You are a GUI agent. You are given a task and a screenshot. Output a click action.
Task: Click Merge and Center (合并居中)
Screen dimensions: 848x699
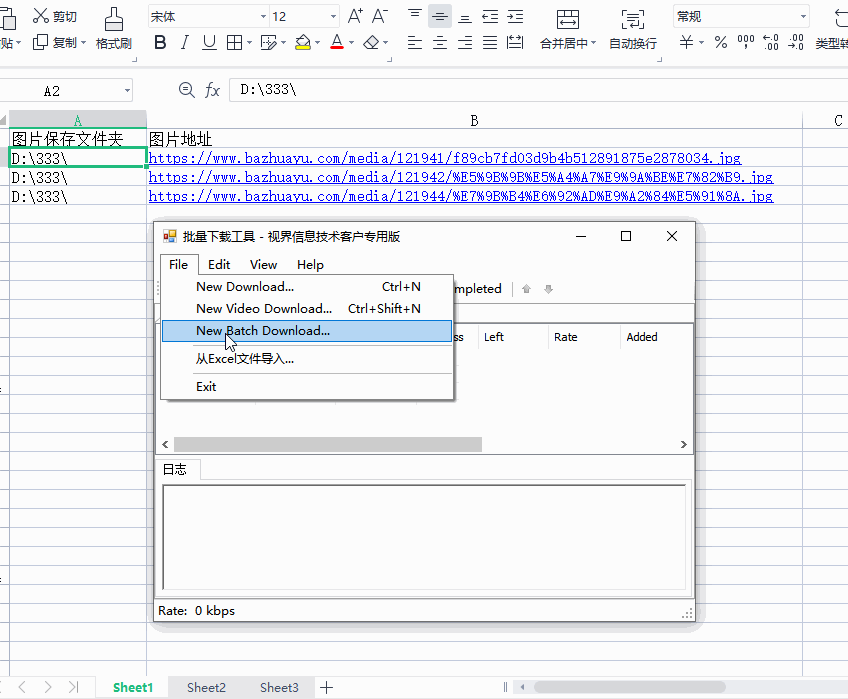tap(567, 29)
